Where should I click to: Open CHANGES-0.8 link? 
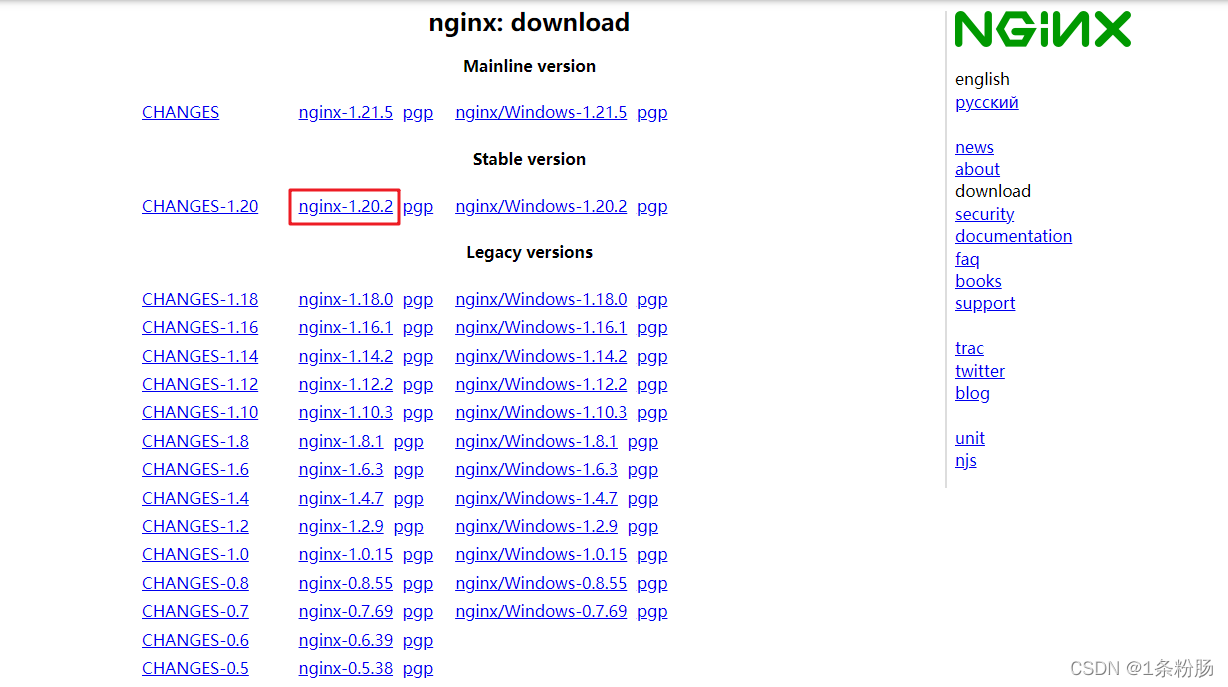[195, 584]
